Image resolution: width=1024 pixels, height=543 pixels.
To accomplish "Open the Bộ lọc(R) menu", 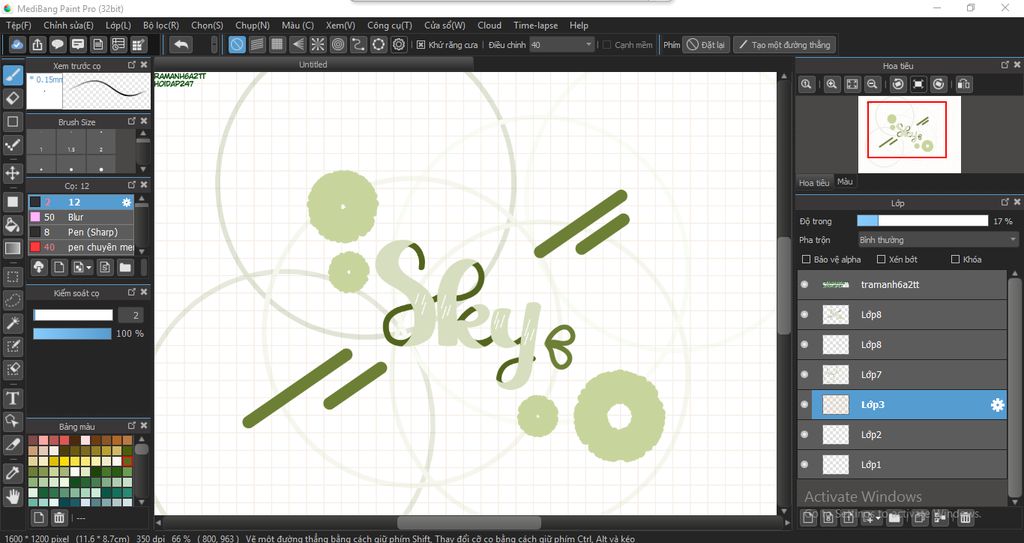I will click(x=161, y=25).
